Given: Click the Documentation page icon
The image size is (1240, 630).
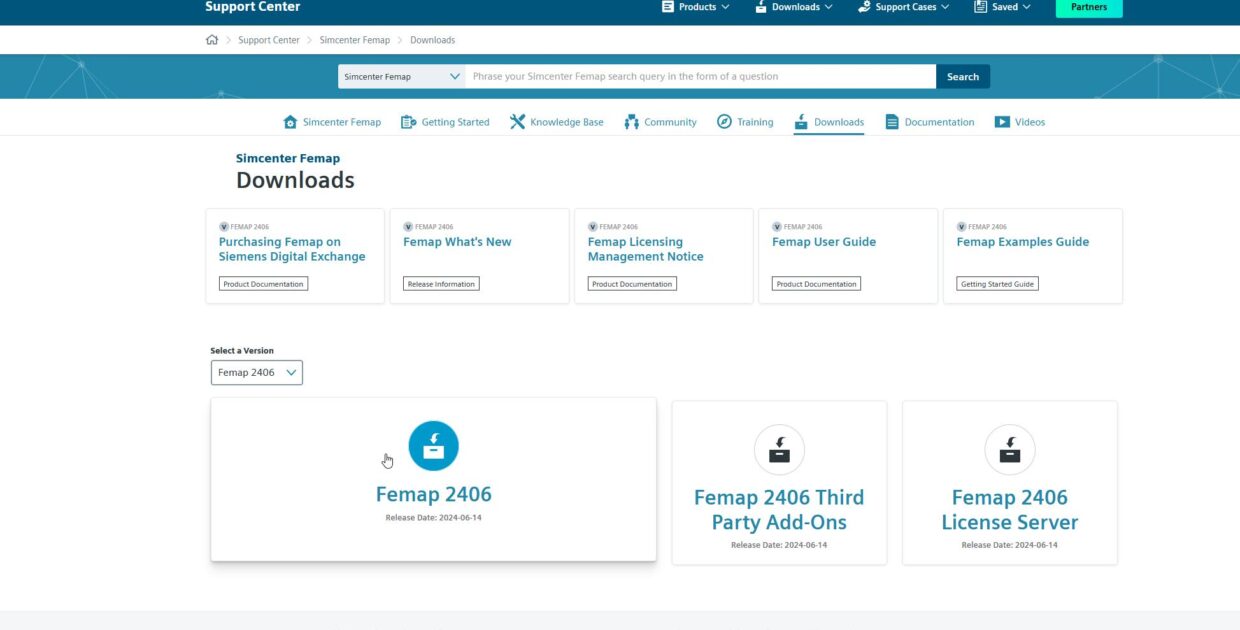Looking at the screenshot, I should pyautogui.click(x=892, y=122).
